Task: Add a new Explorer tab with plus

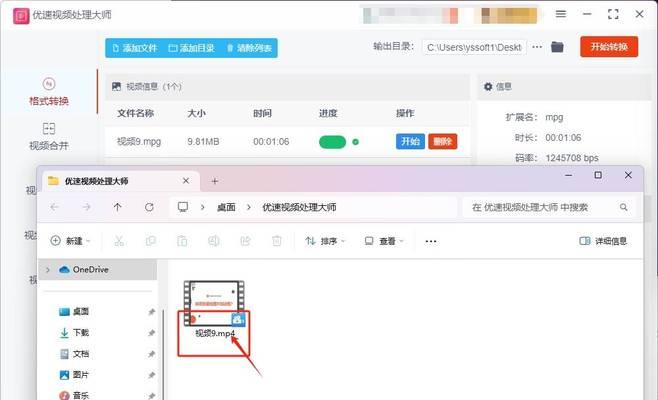Action: point(215,181)
